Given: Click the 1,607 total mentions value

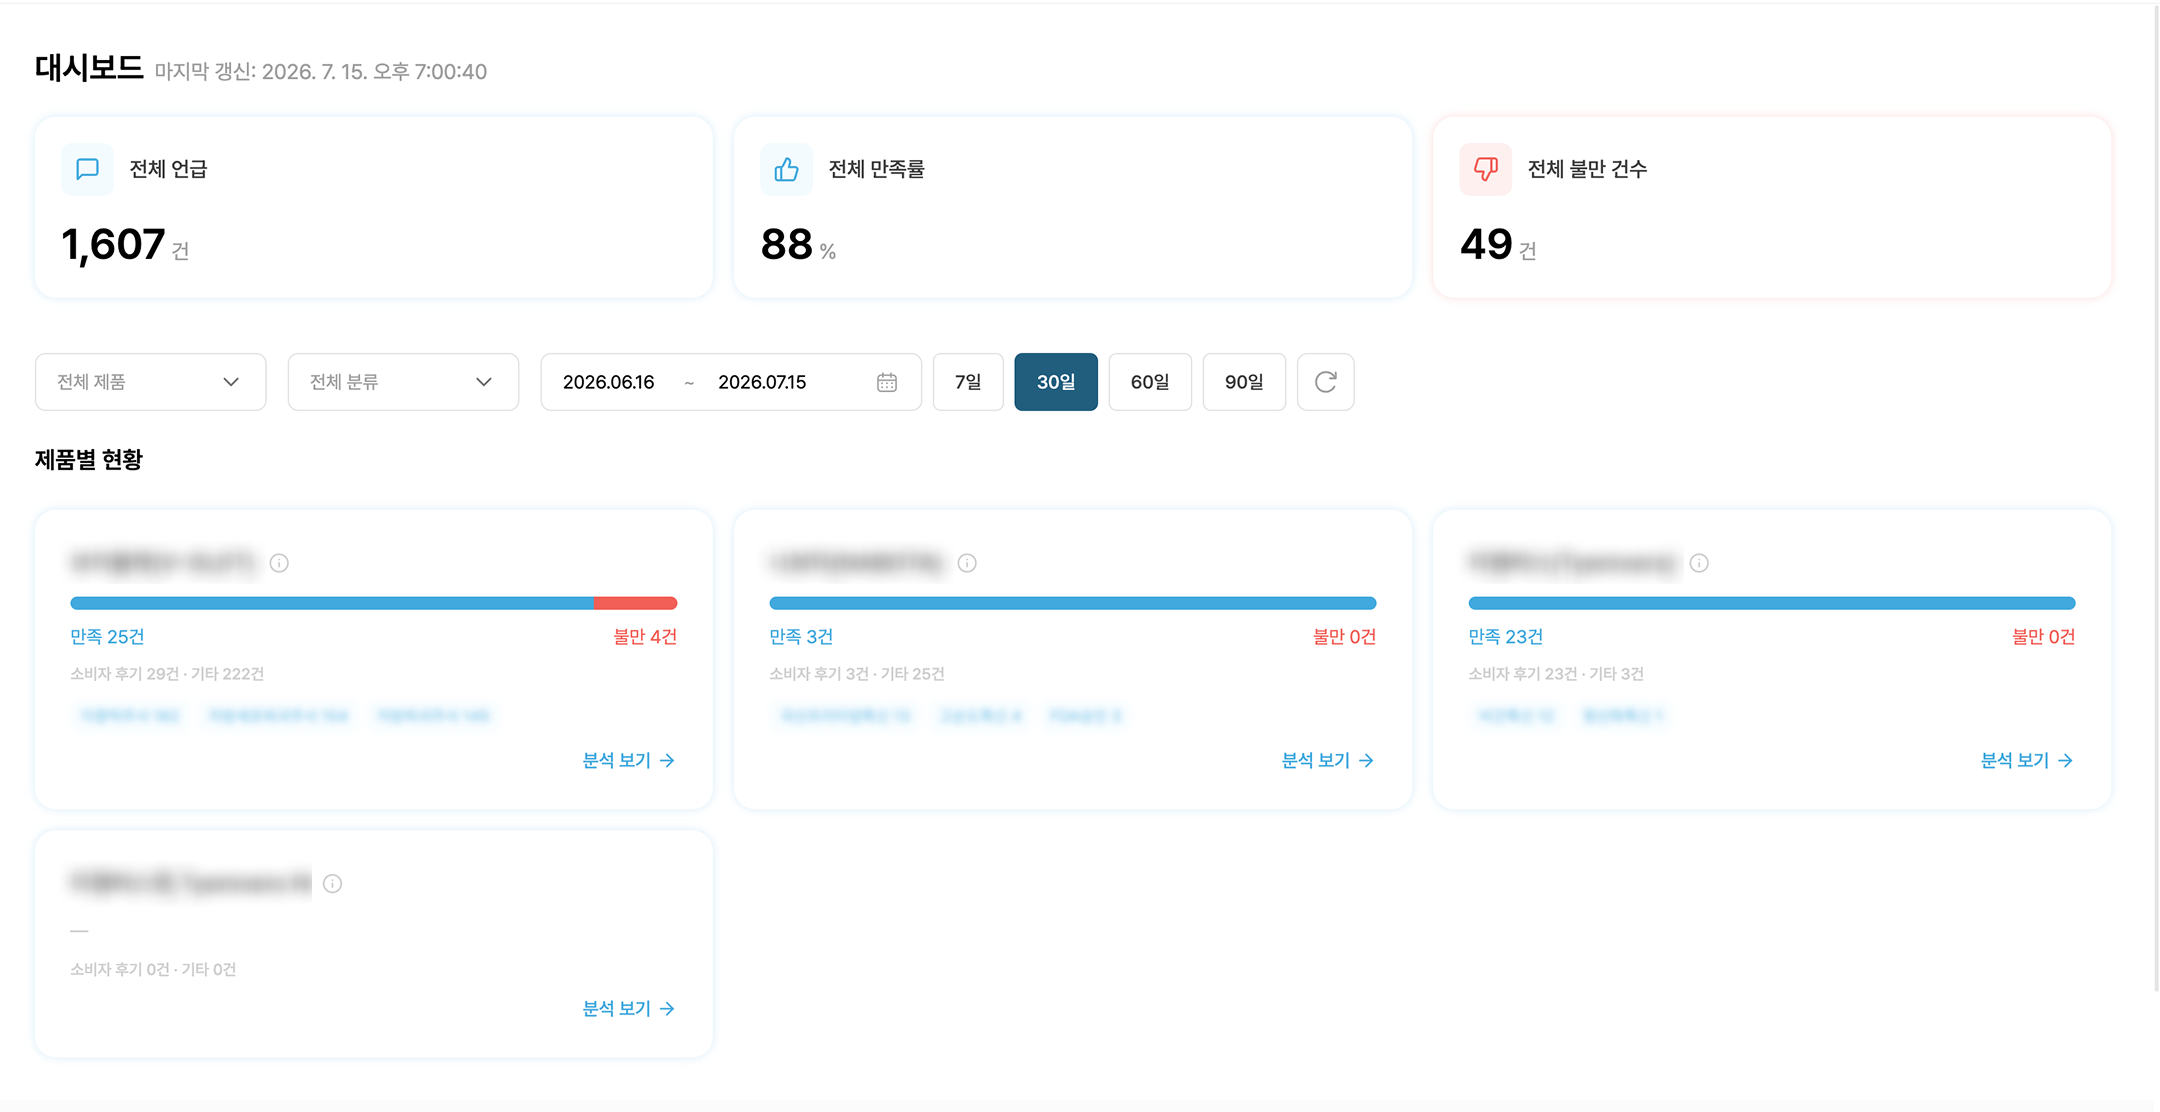Looking at the screenshot, I should [x=113, y=245].
